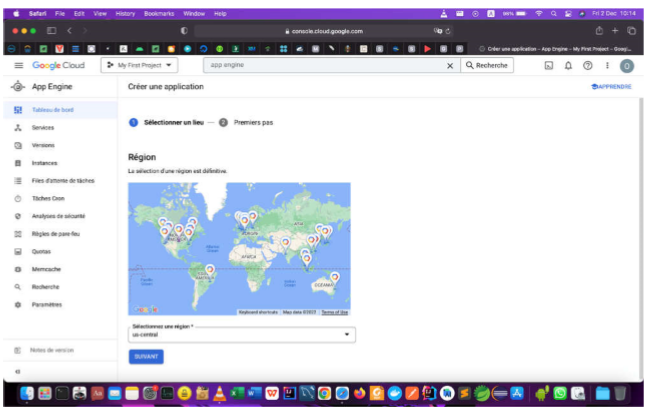Open the Help menu
The width and height of the screenshot is (649, 412).
point(220,14)
